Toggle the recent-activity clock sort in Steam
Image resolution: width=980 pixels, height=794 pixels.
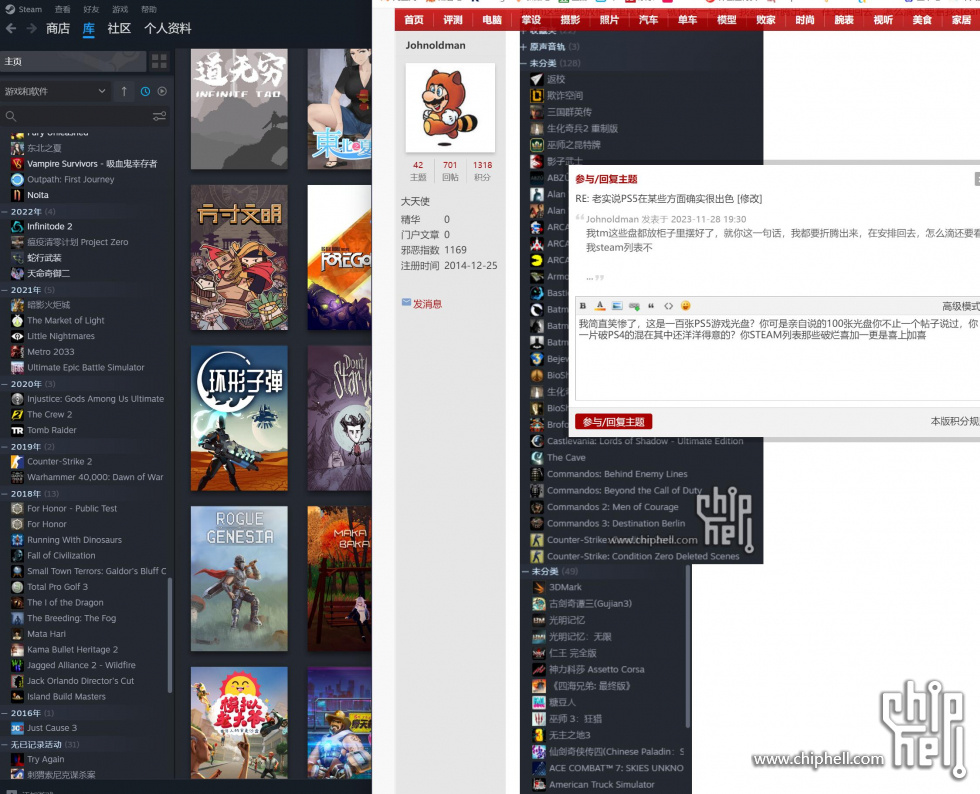coord(145,91)
